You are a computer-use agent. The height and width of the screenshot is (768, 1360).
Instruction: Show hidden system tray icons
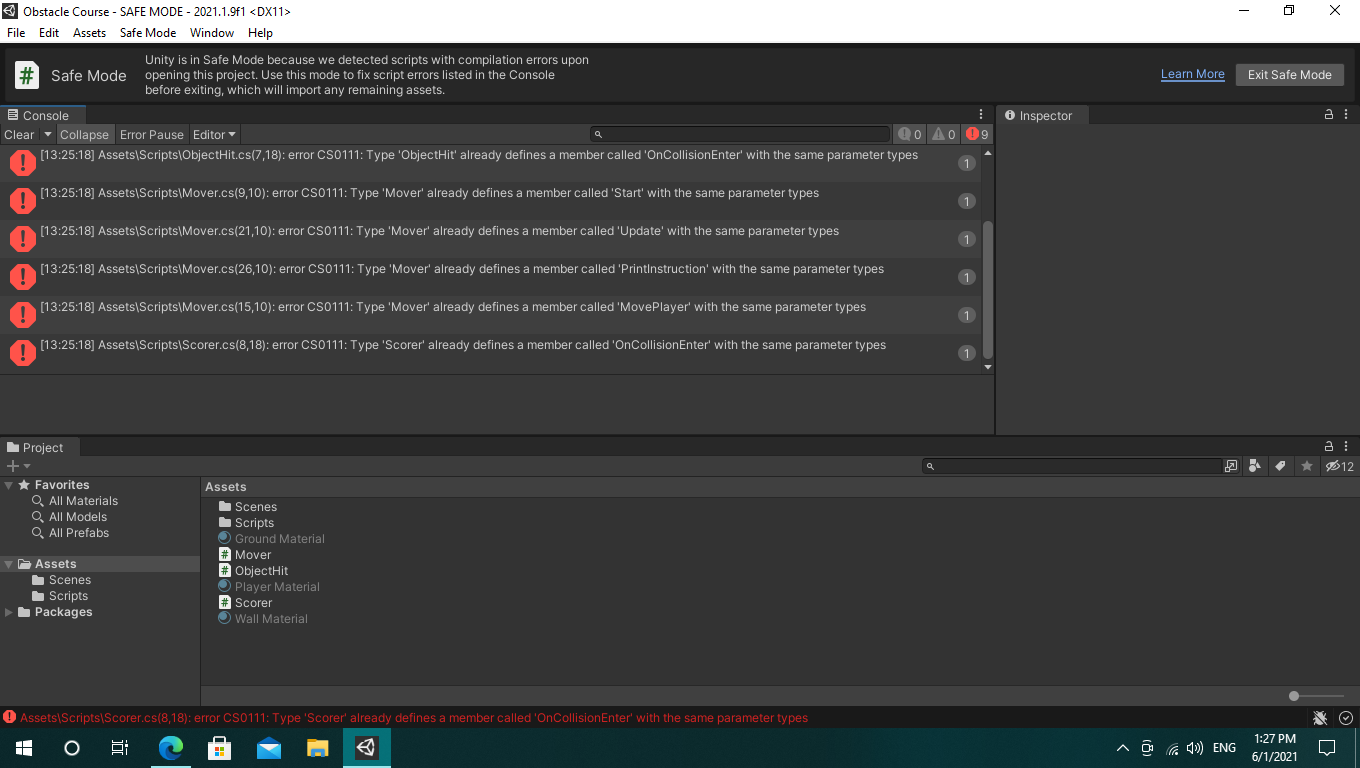point(1122,748)
